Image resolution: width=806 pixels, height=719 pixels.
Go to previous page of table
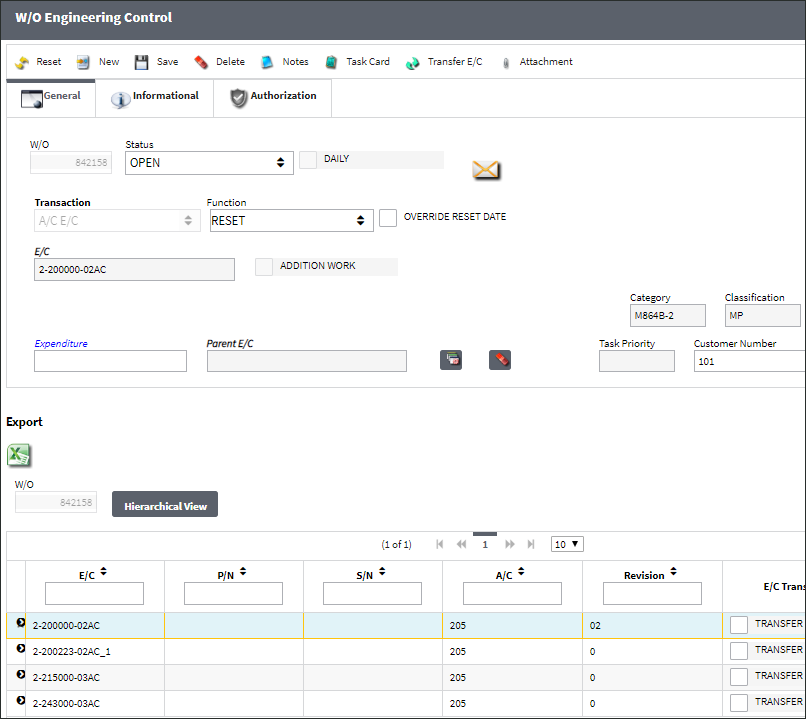click(462, 544)
